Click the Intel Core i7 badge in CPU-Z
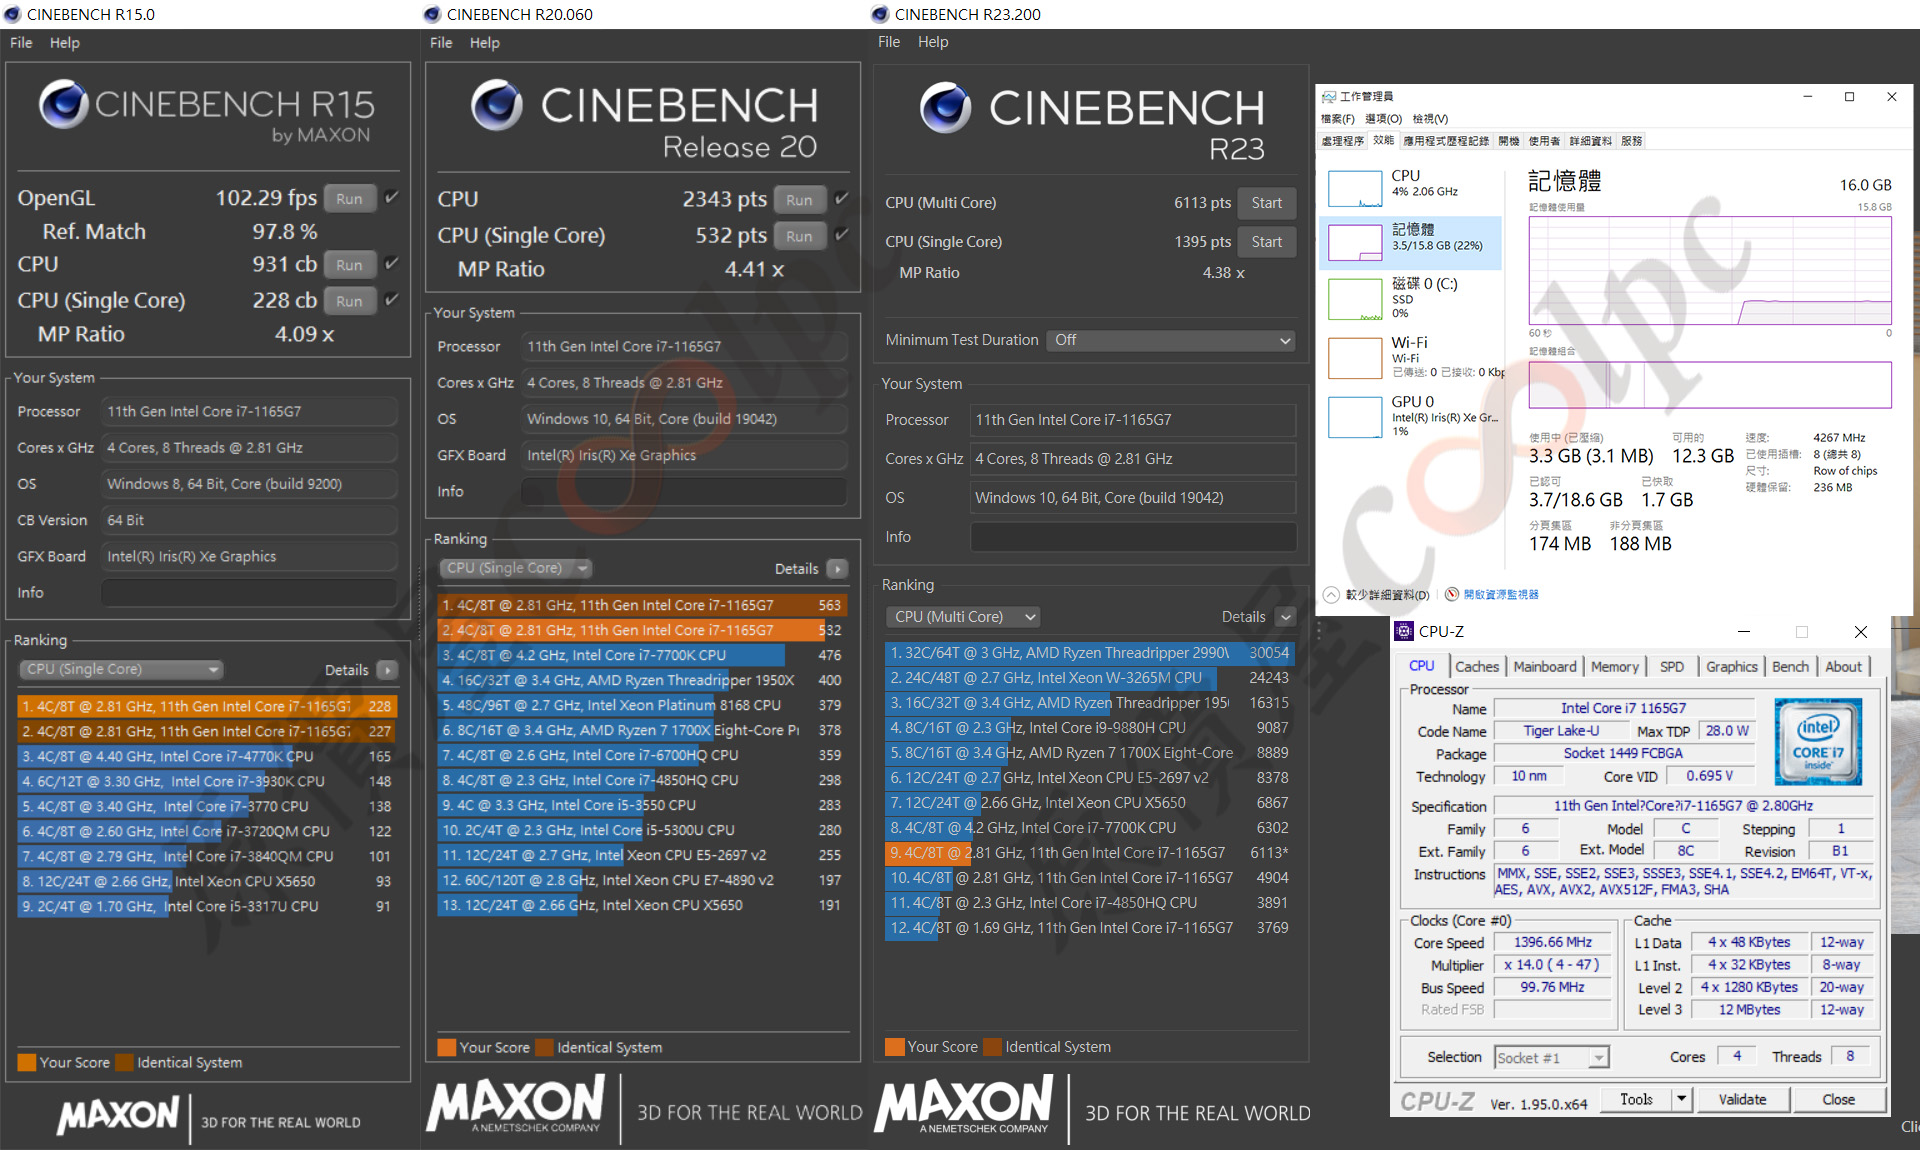 pos(1818,741)
